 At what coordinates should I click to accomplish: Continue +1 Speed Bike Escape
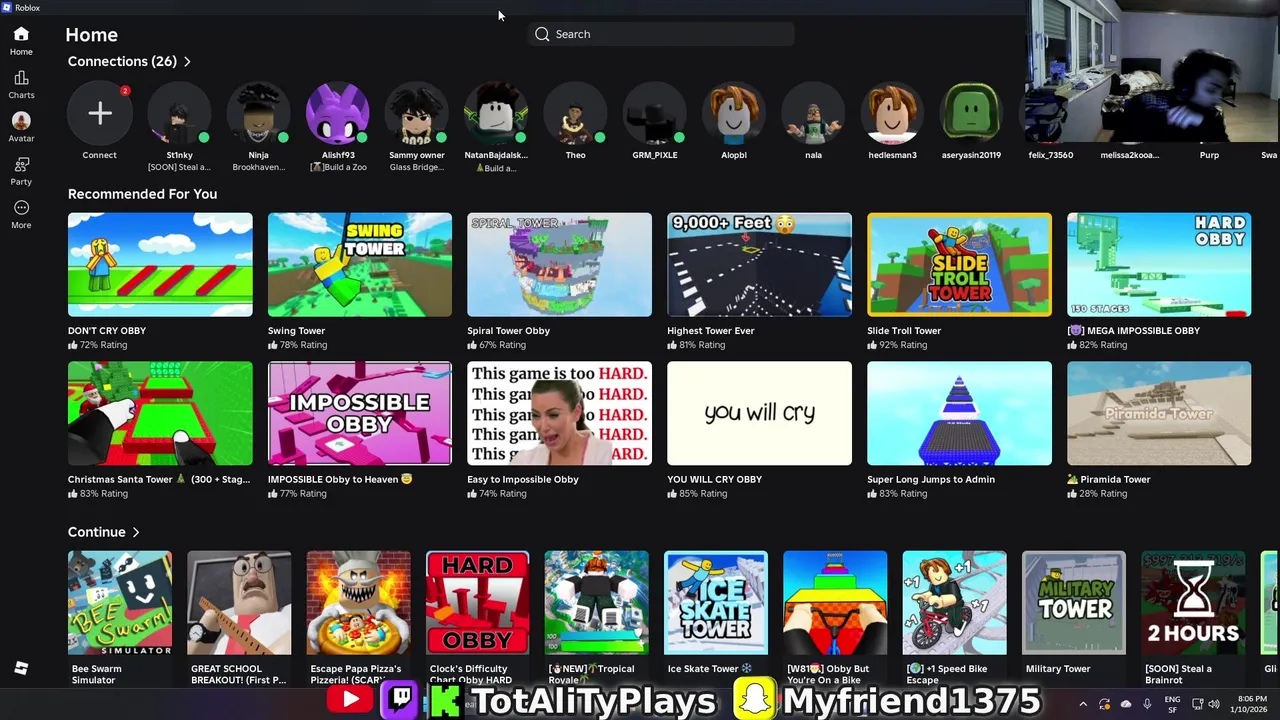coord(954,603)
